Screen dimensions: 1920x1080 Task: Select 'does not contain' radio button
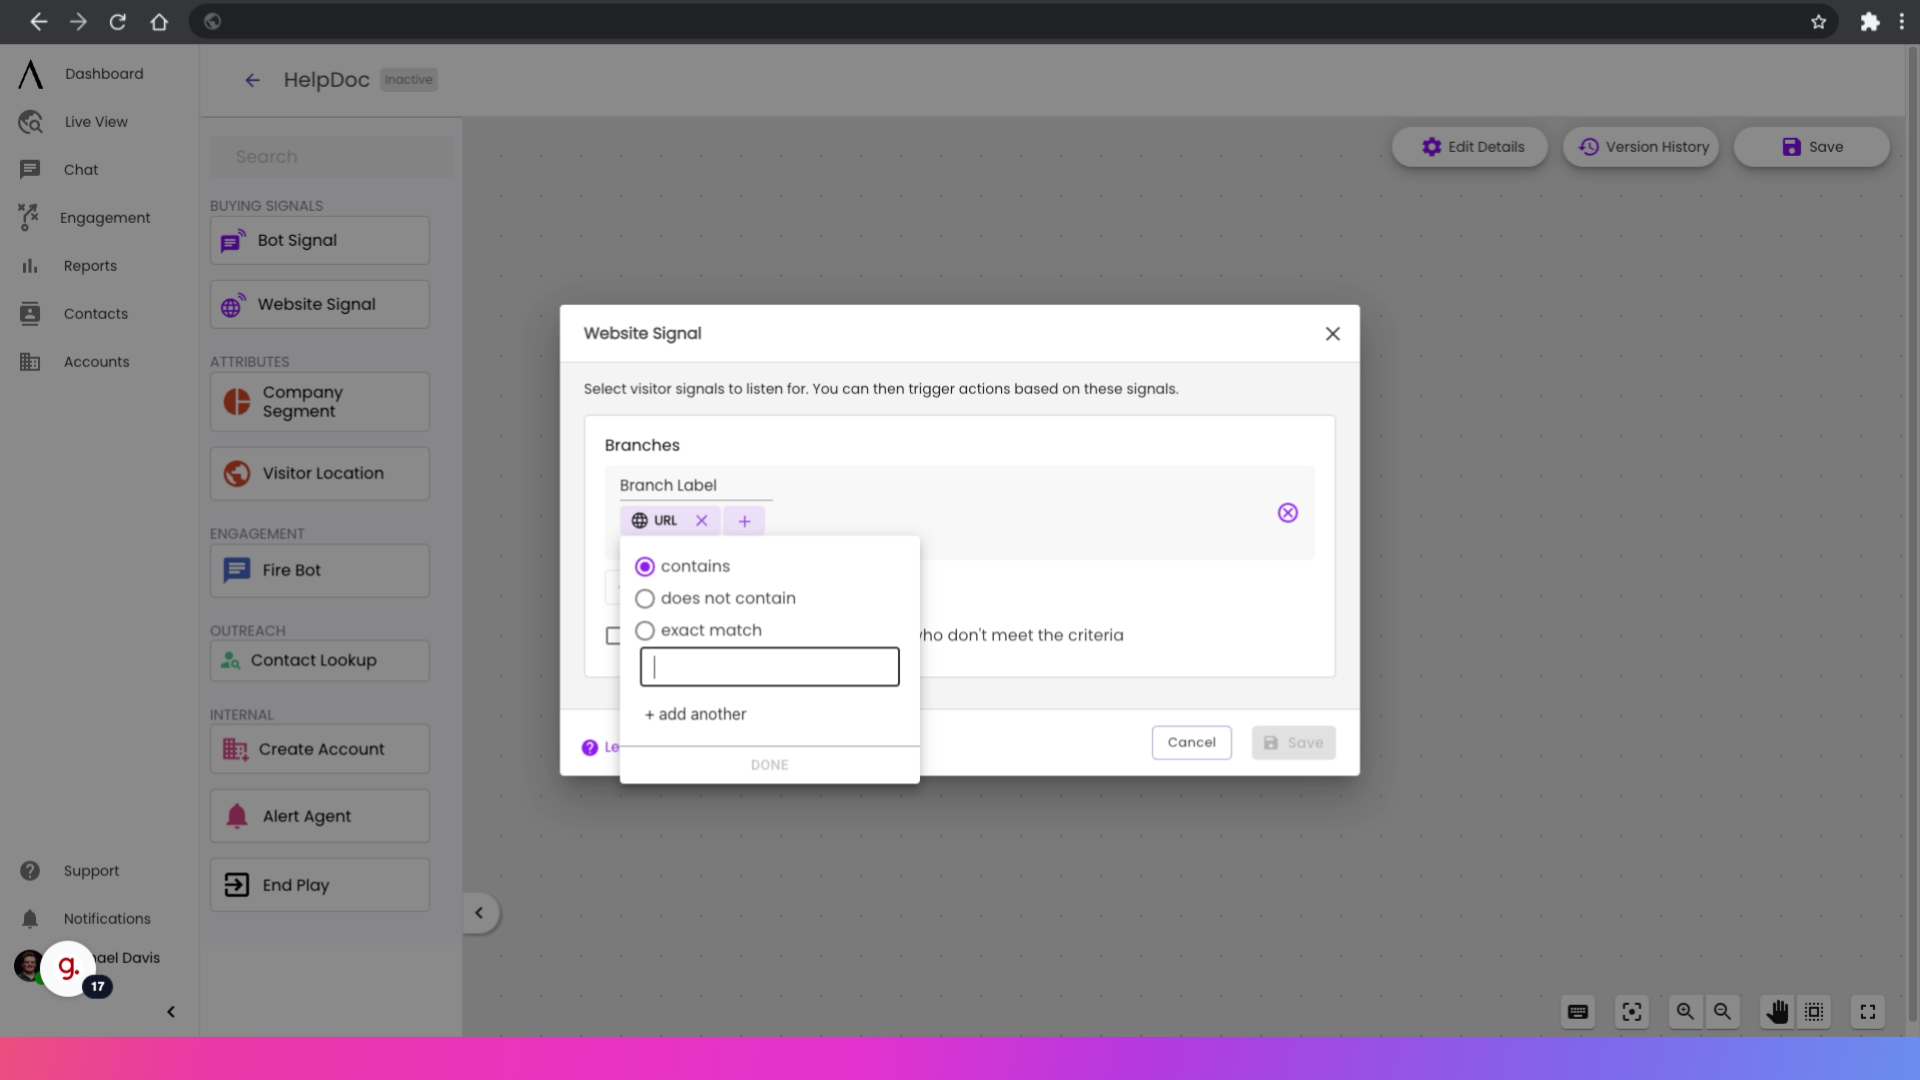645,597
